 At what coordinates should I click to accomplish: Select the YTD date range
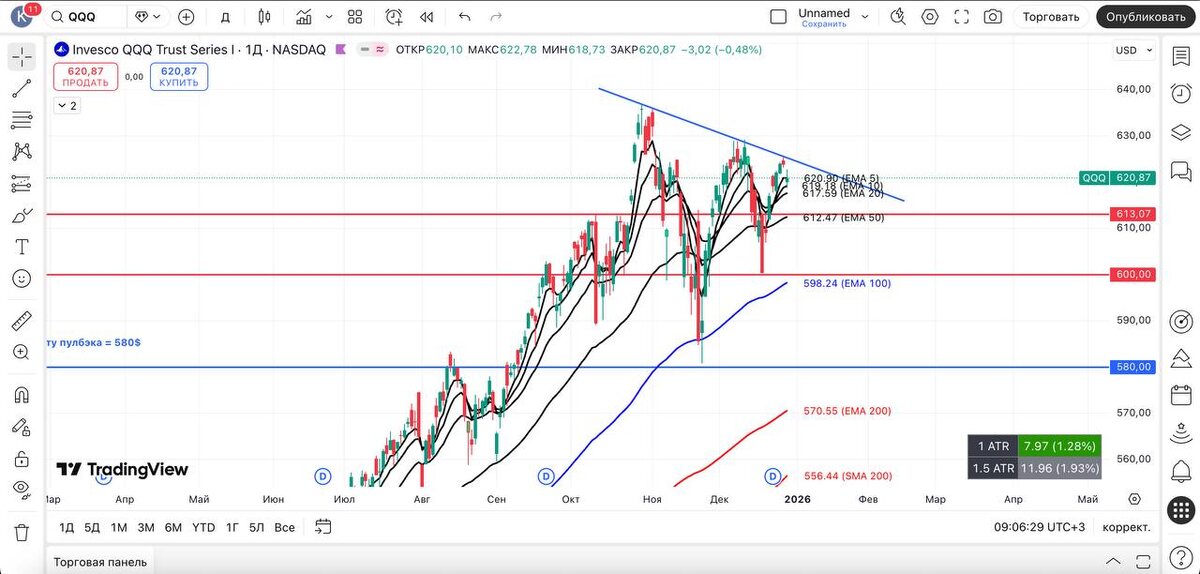point(203,527)
